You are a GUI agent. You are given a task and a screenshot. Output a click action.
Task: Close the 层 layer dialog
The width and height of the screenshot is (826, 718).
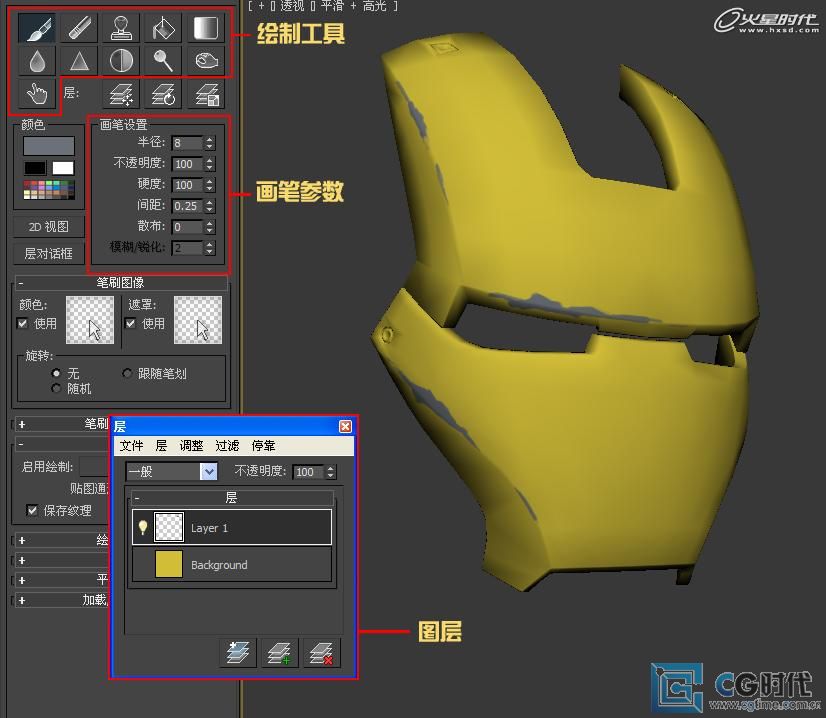pyautogui.click(x=345, y=426)
